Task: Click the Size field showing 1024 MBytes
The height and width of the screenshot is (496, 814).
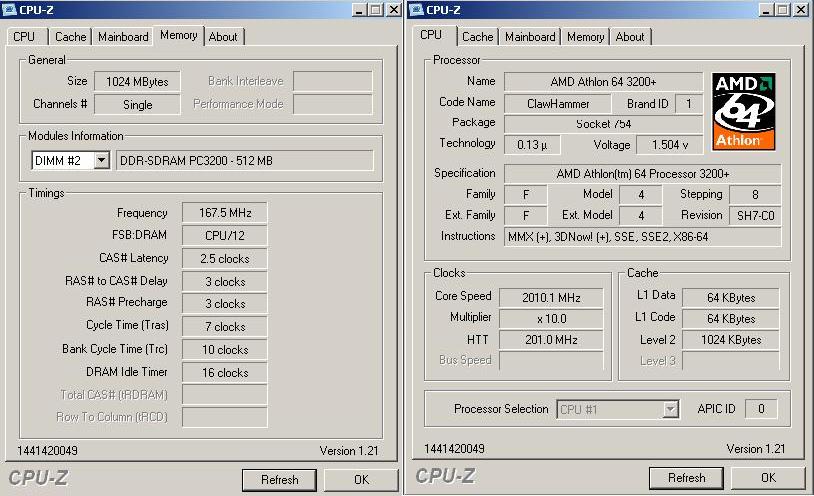Action: (x=137, y=82)
